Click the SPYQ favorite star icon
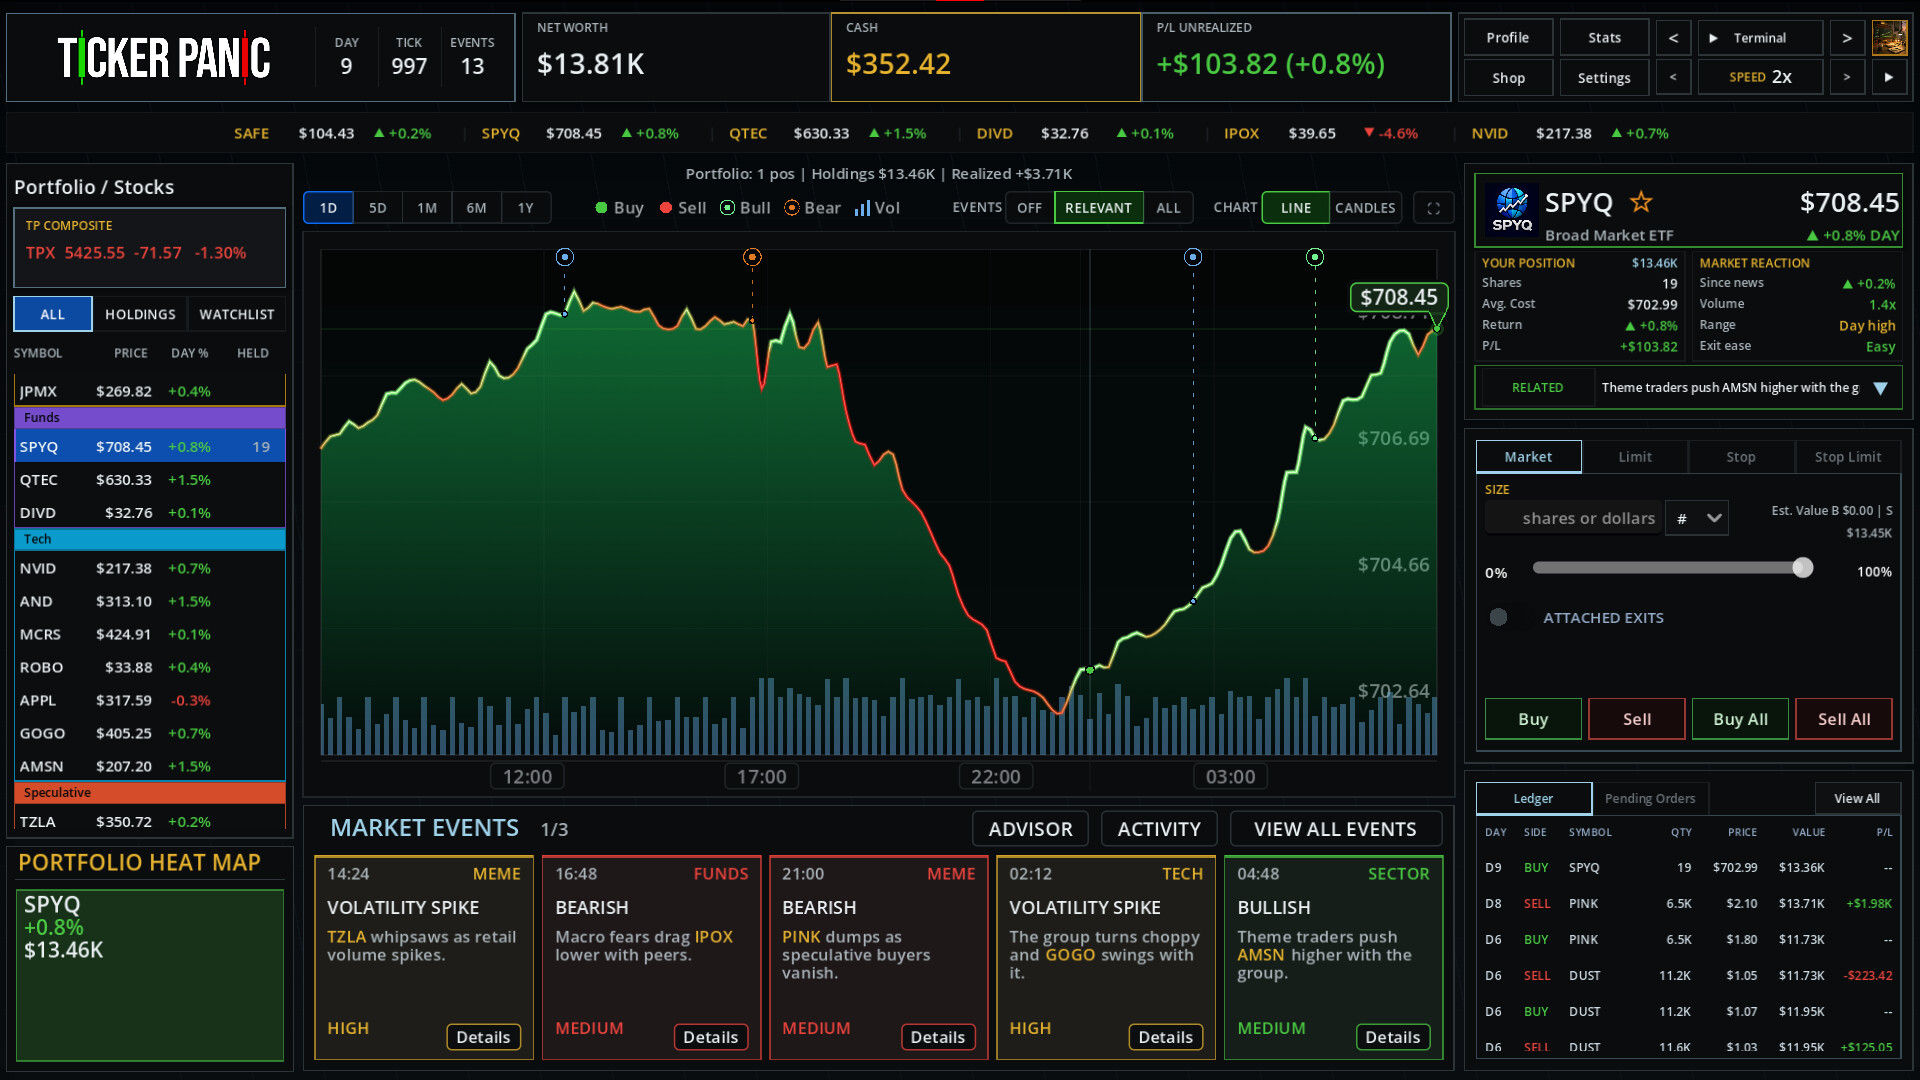The height and width of the screenshot is (1080, 1920). coord(1641,202)
